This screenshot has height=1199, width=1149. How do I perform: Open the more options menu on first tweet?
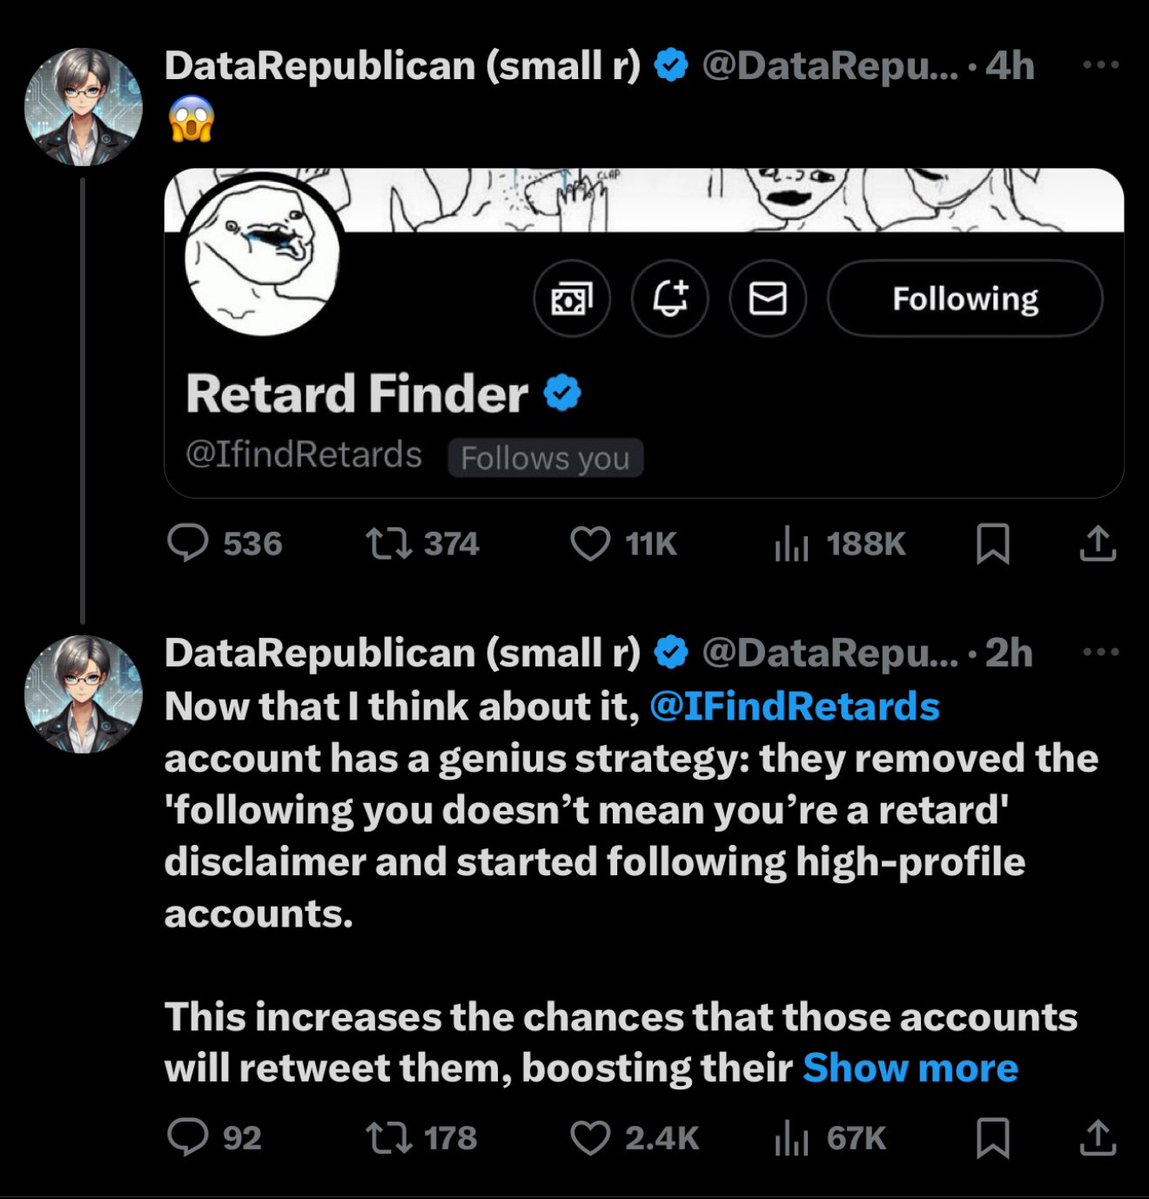click(1101, 65)
